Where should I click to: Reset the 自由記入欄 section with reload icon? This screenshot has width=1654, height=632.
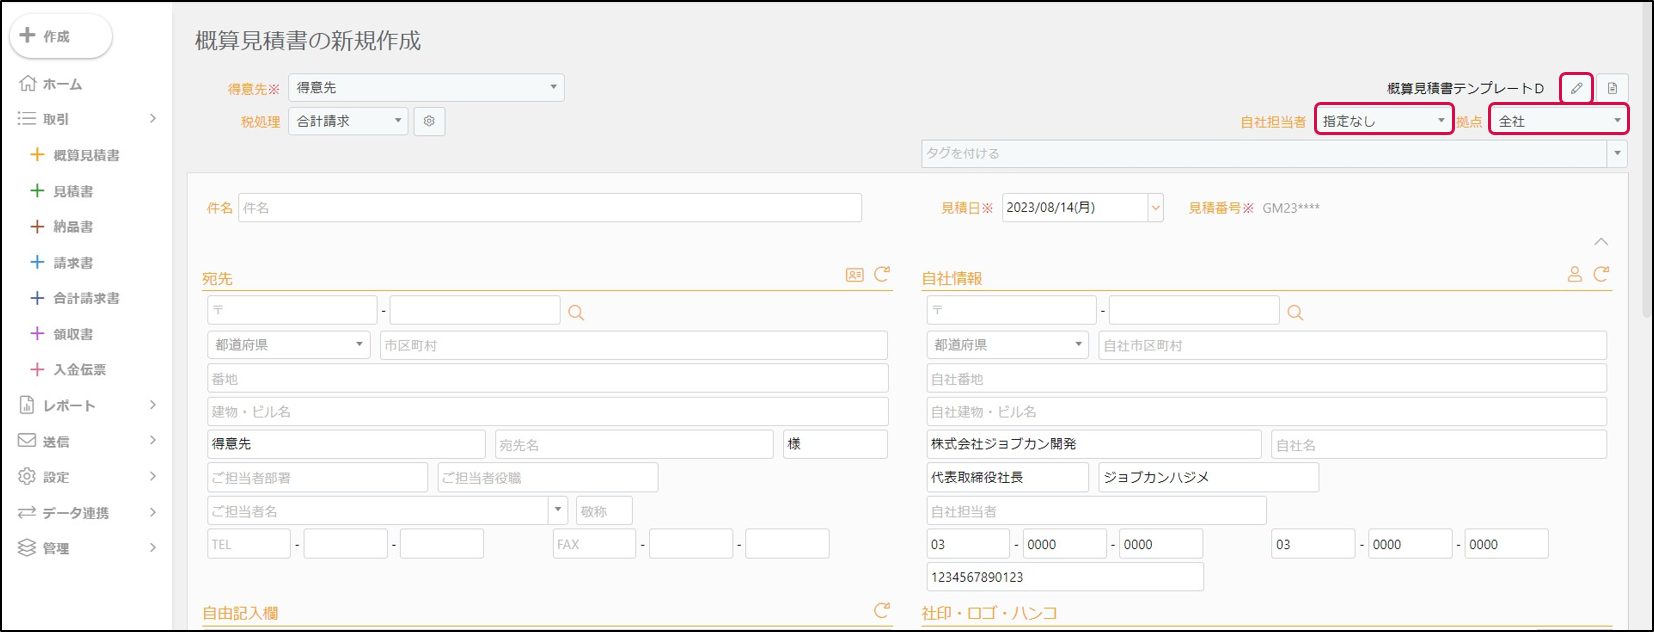(882, 610)
